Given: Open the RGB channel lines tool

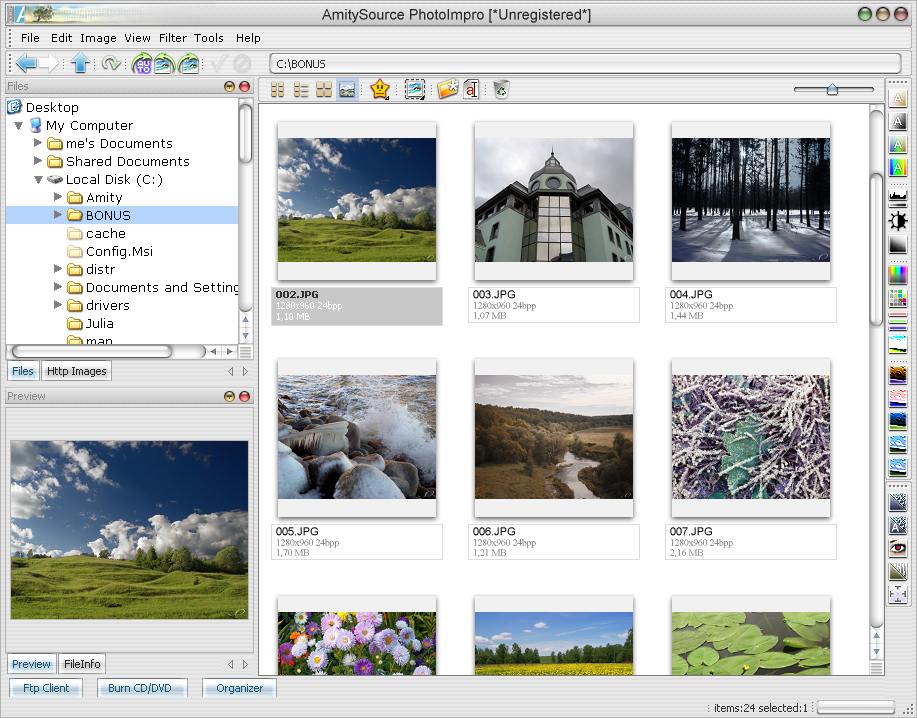Looking at the screenshot, I should (x=898, y=320).
